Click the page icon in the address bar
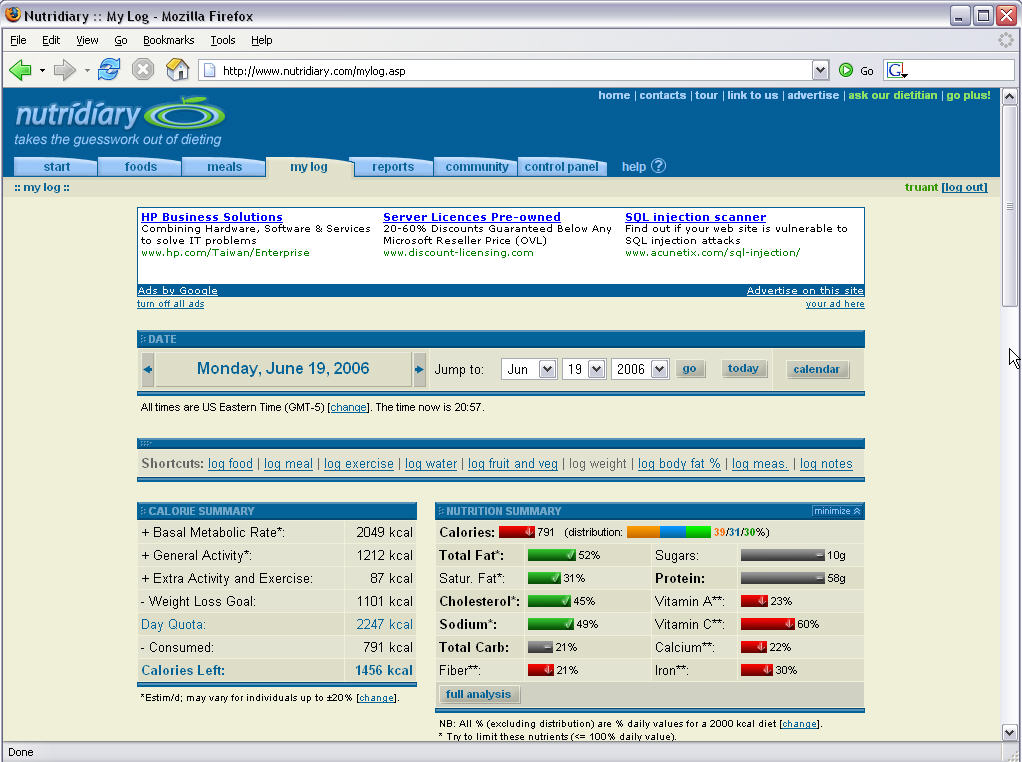Screen dimensions: 1022x762 210,70
